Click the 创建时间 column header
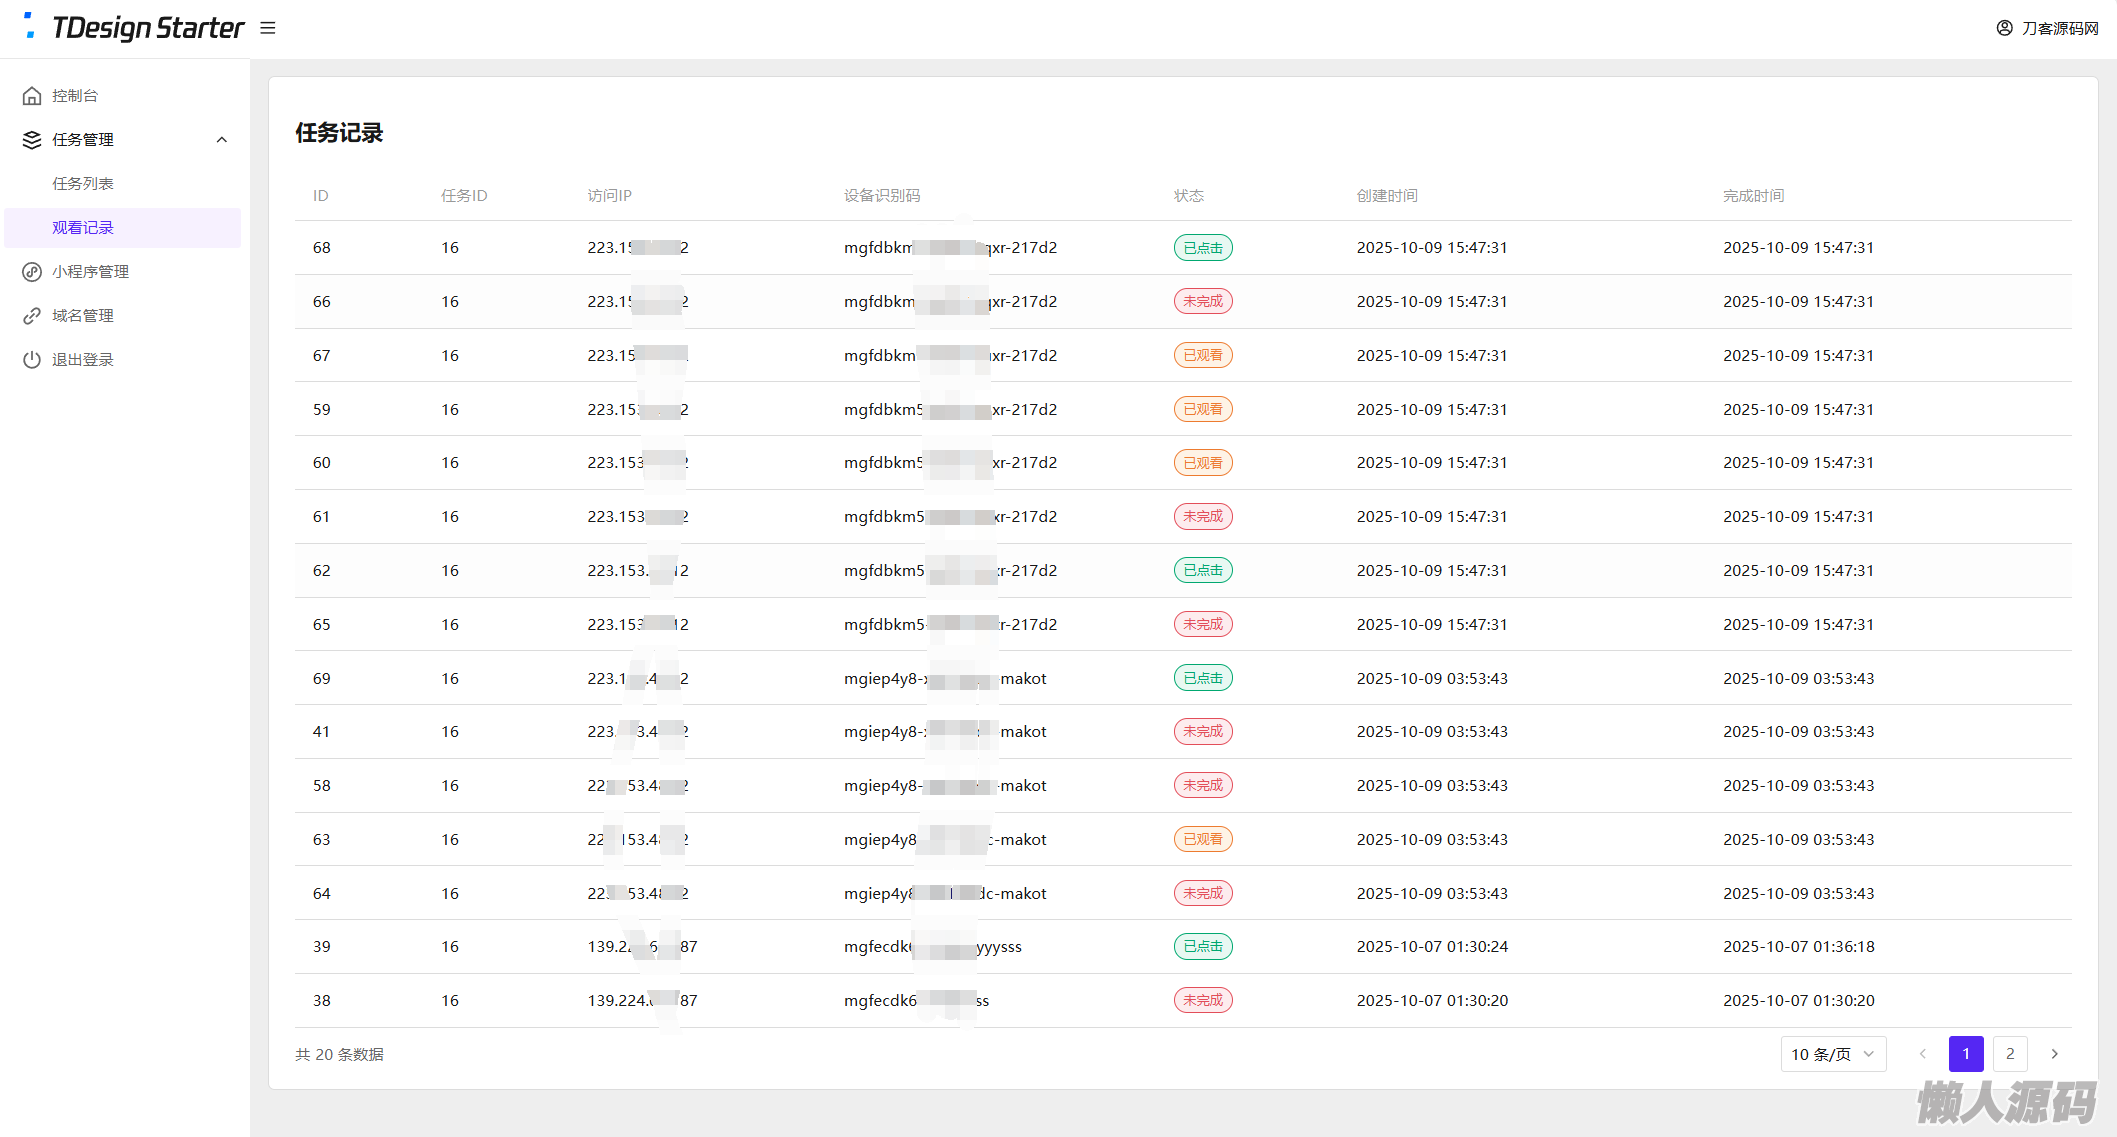This screenshot has width=2117, height=1137. point(1386,196)
